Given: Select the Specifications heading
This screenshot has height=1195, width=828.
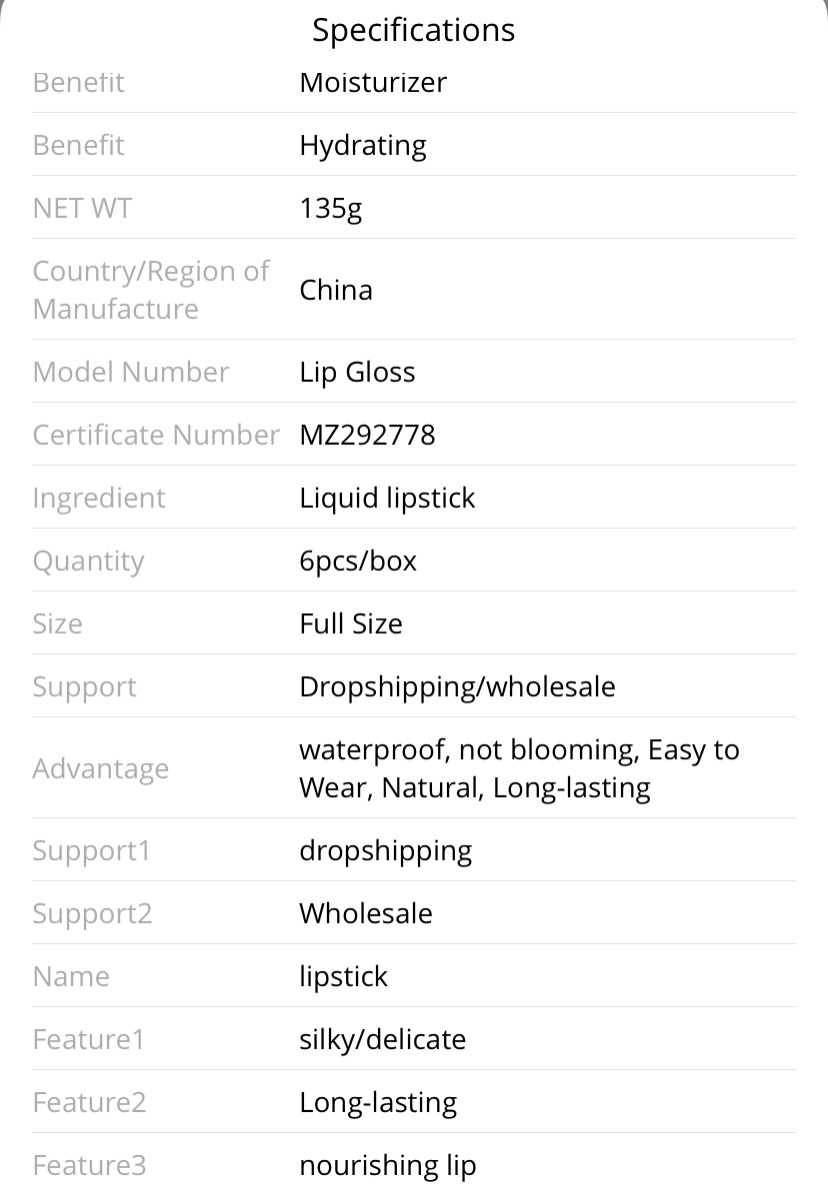Looking at the screenshot, I should (414, 30).
